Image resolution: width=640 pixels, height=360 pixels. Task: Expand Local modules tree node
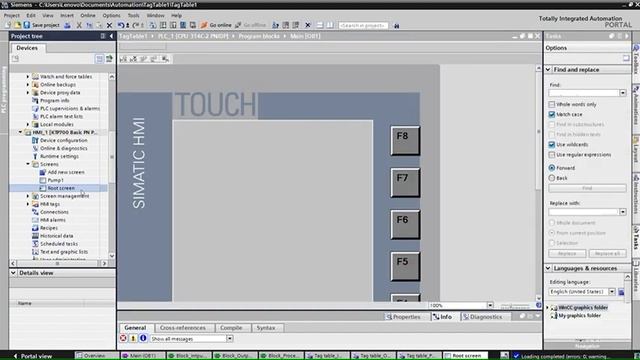[x=28, y=124]
